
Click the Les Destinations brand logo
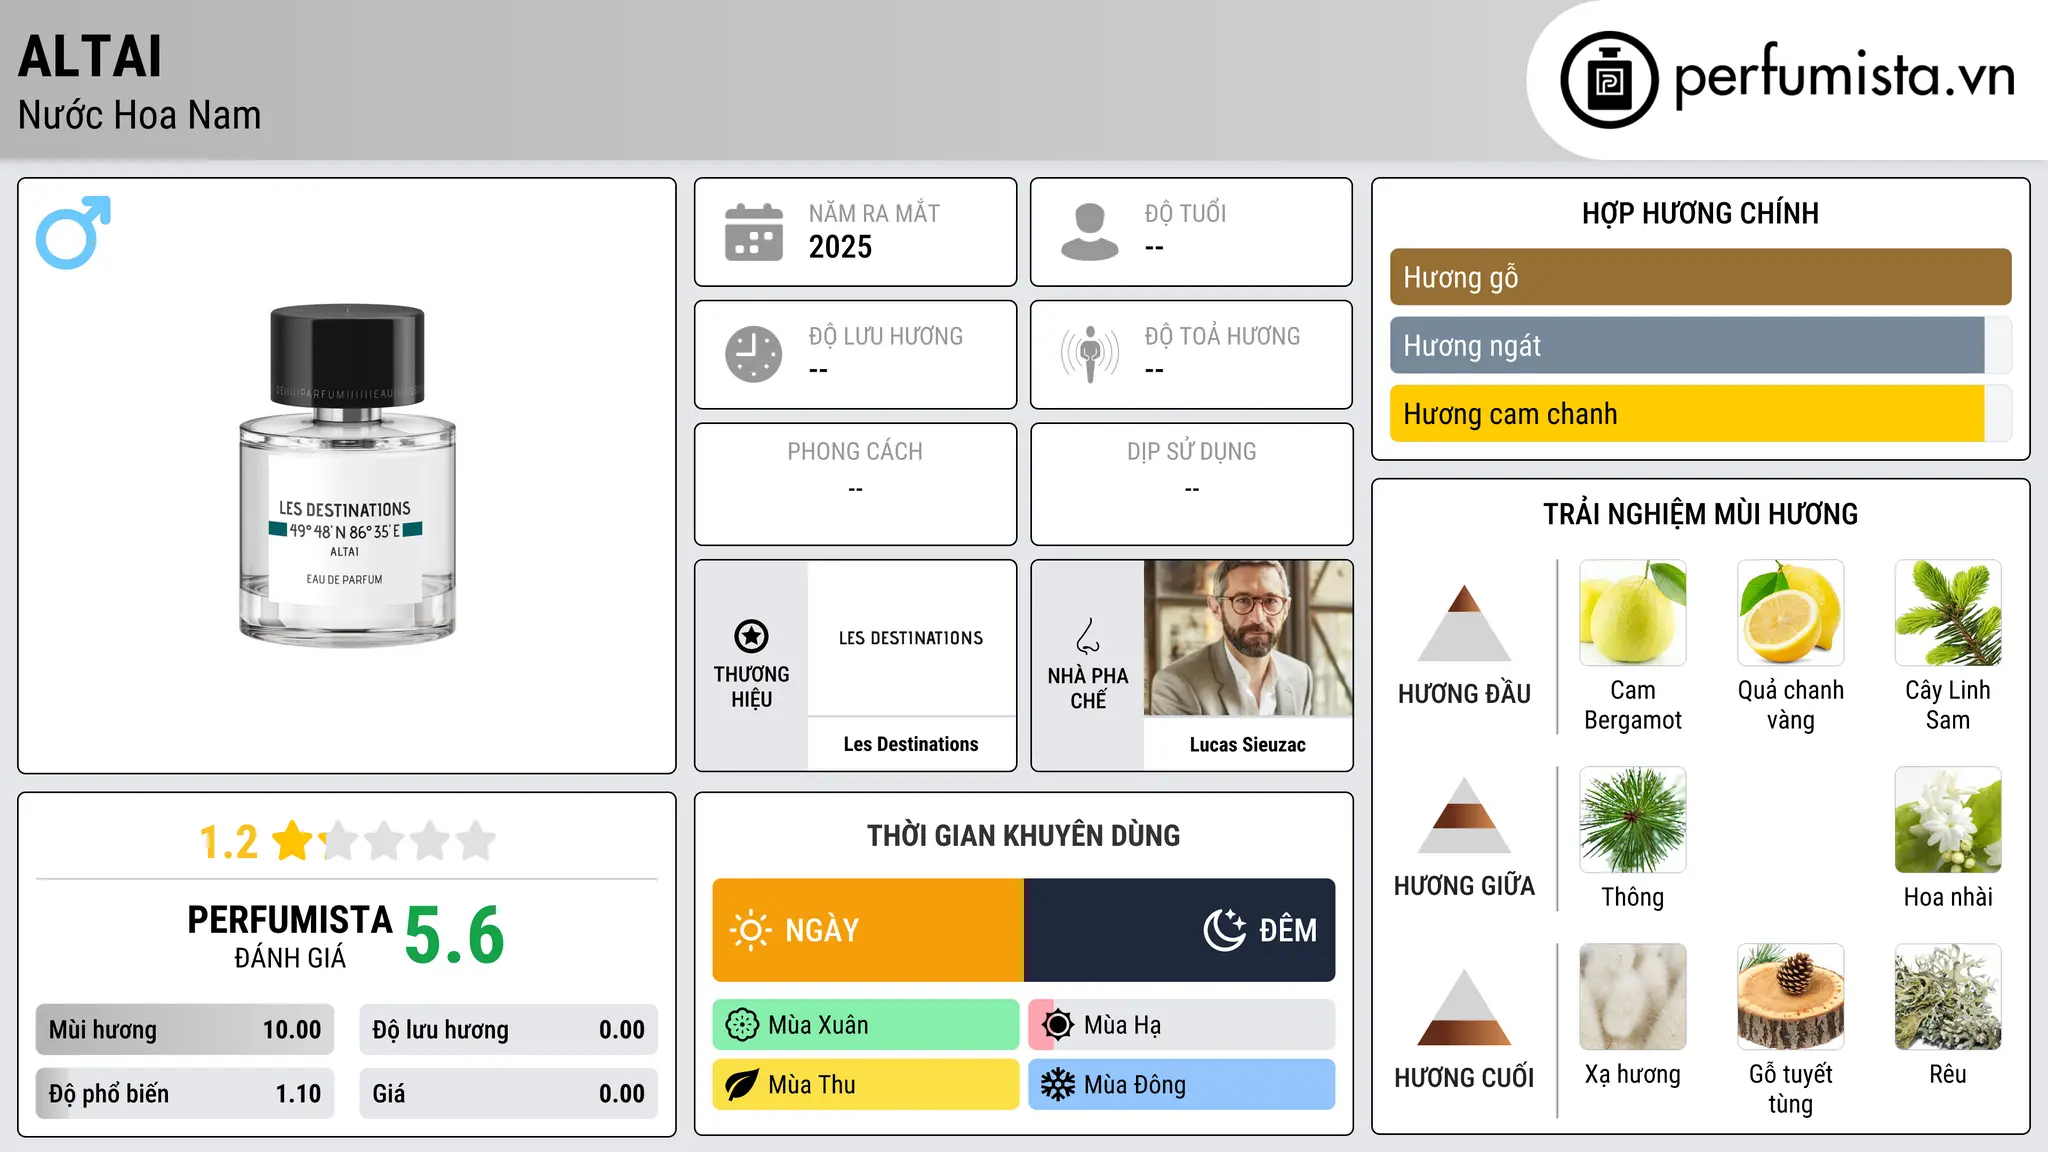coord(911,638)
